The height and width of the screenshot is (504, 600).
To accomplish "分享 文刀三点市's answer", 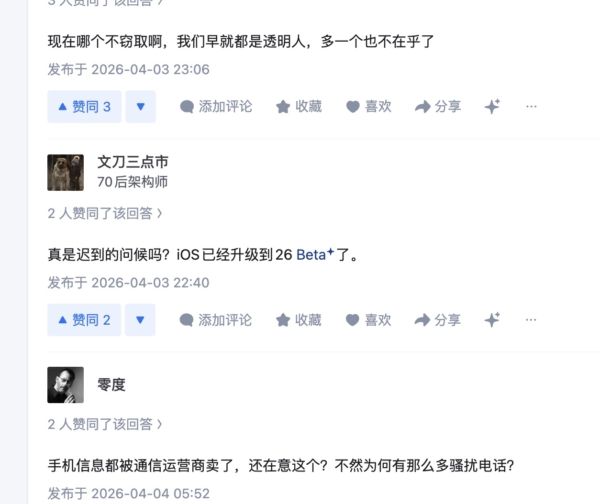I will click(x=437, y=320).
